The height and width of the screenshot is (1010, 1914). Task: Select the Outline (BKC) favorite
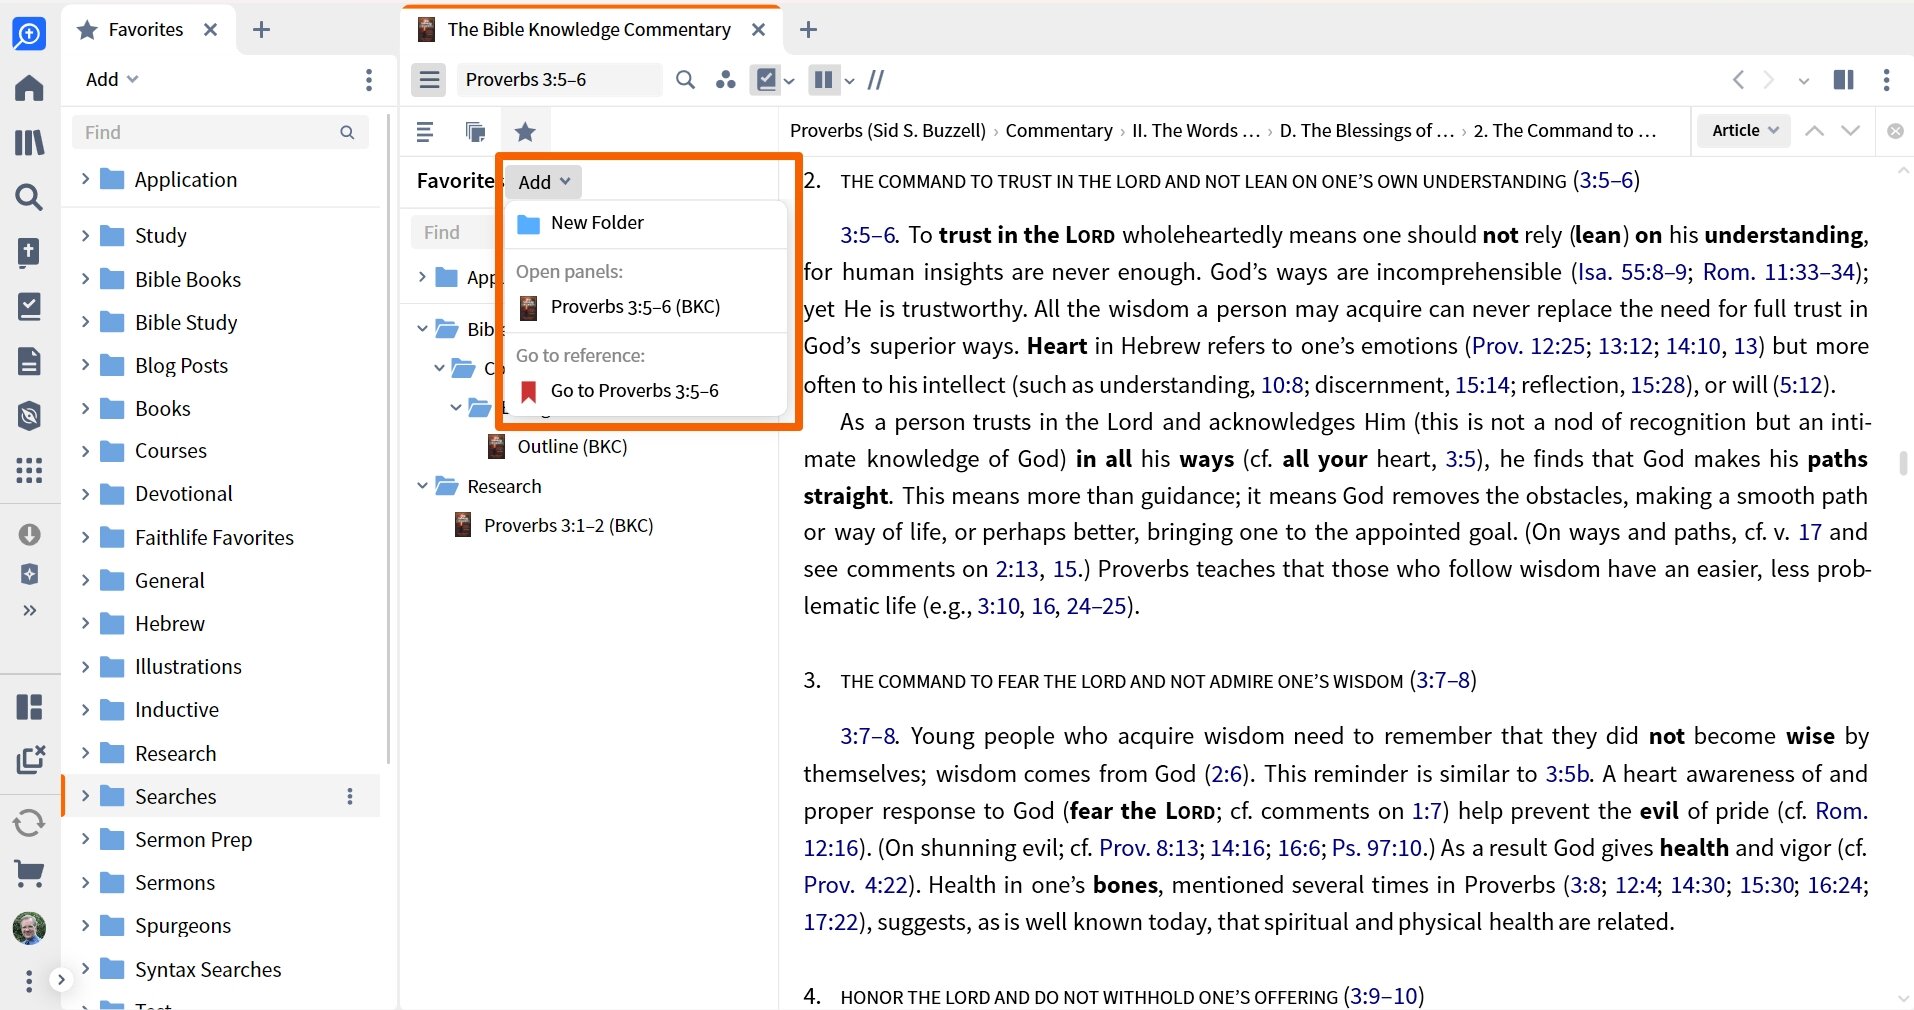click(x=572, y=447)
